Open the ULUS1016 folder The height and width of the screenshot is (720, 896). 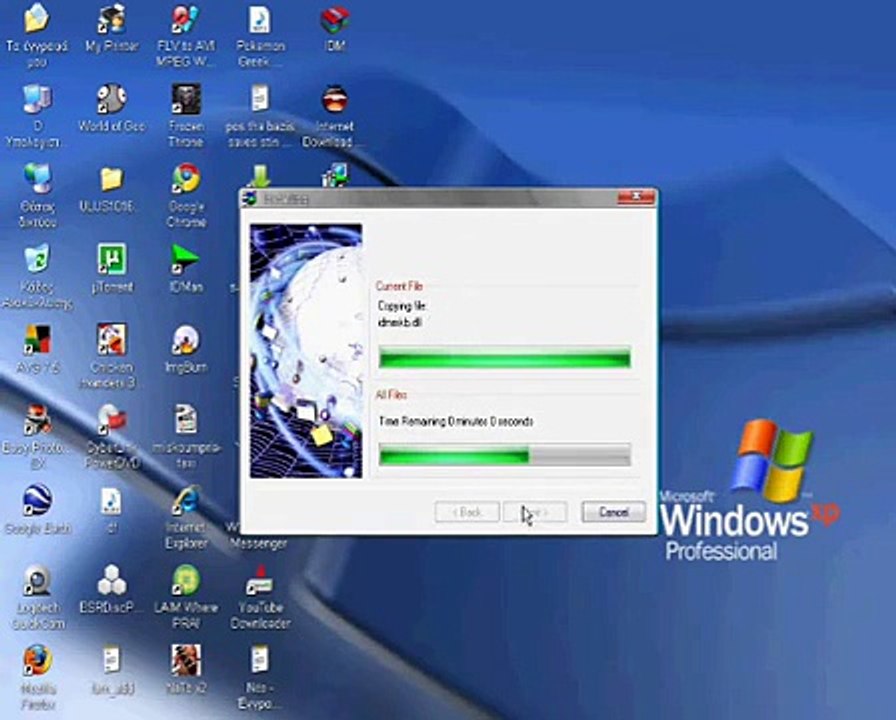111,179
